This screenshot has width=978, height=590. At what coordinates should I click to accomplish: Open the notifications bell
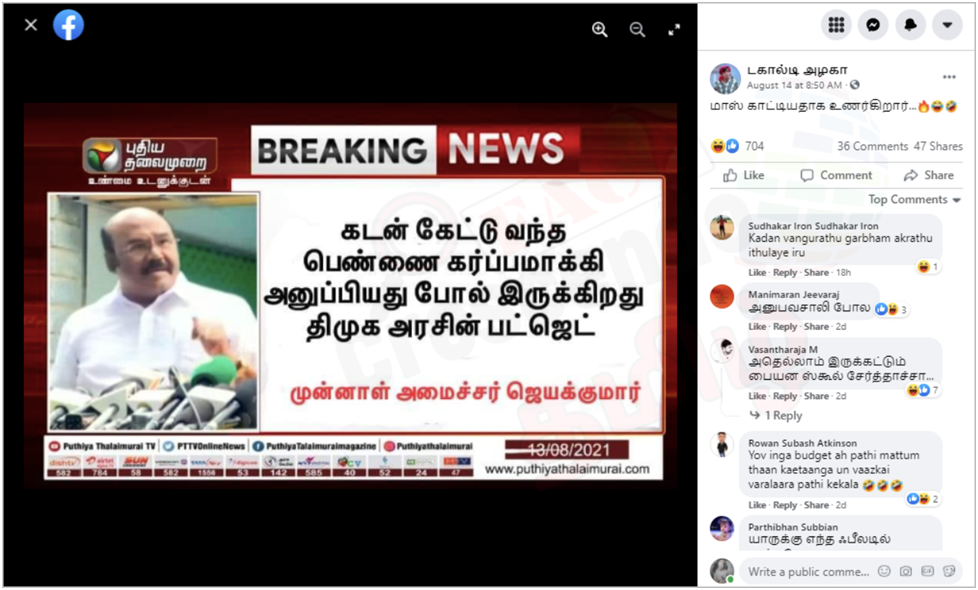[911, 25]
